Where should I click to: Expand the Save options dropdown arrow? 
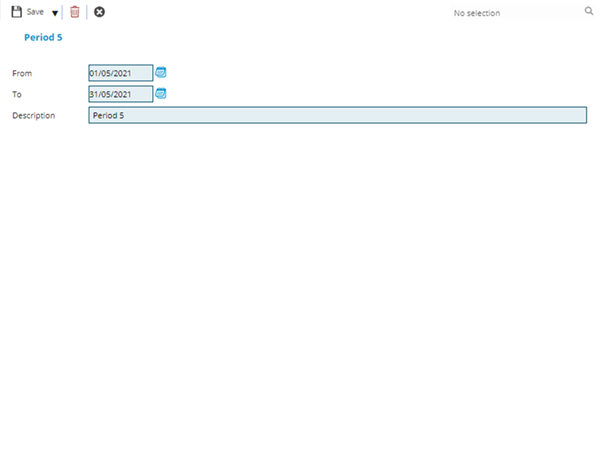tap(55, 13)
